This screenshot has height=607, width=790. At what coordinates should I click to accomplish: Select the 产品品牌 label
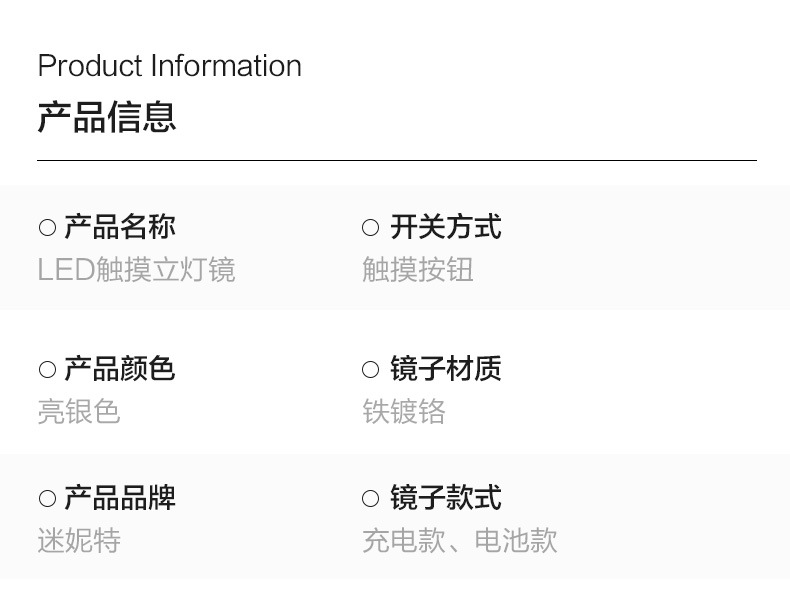click(119, 498)
